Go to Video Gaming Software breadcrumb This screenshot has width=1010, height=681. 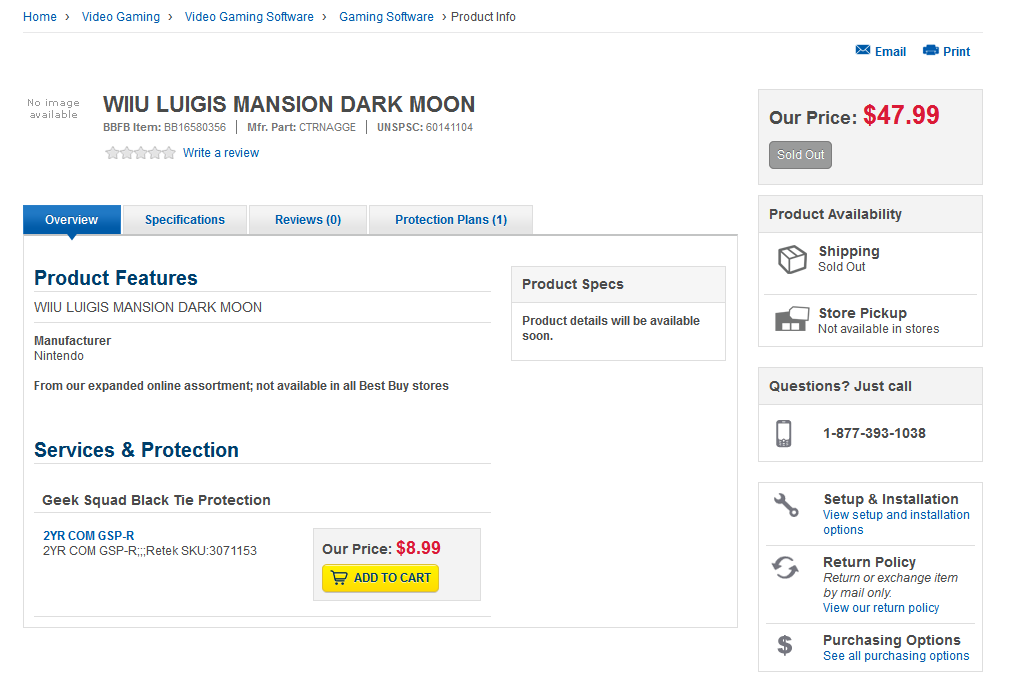(249, 17)
